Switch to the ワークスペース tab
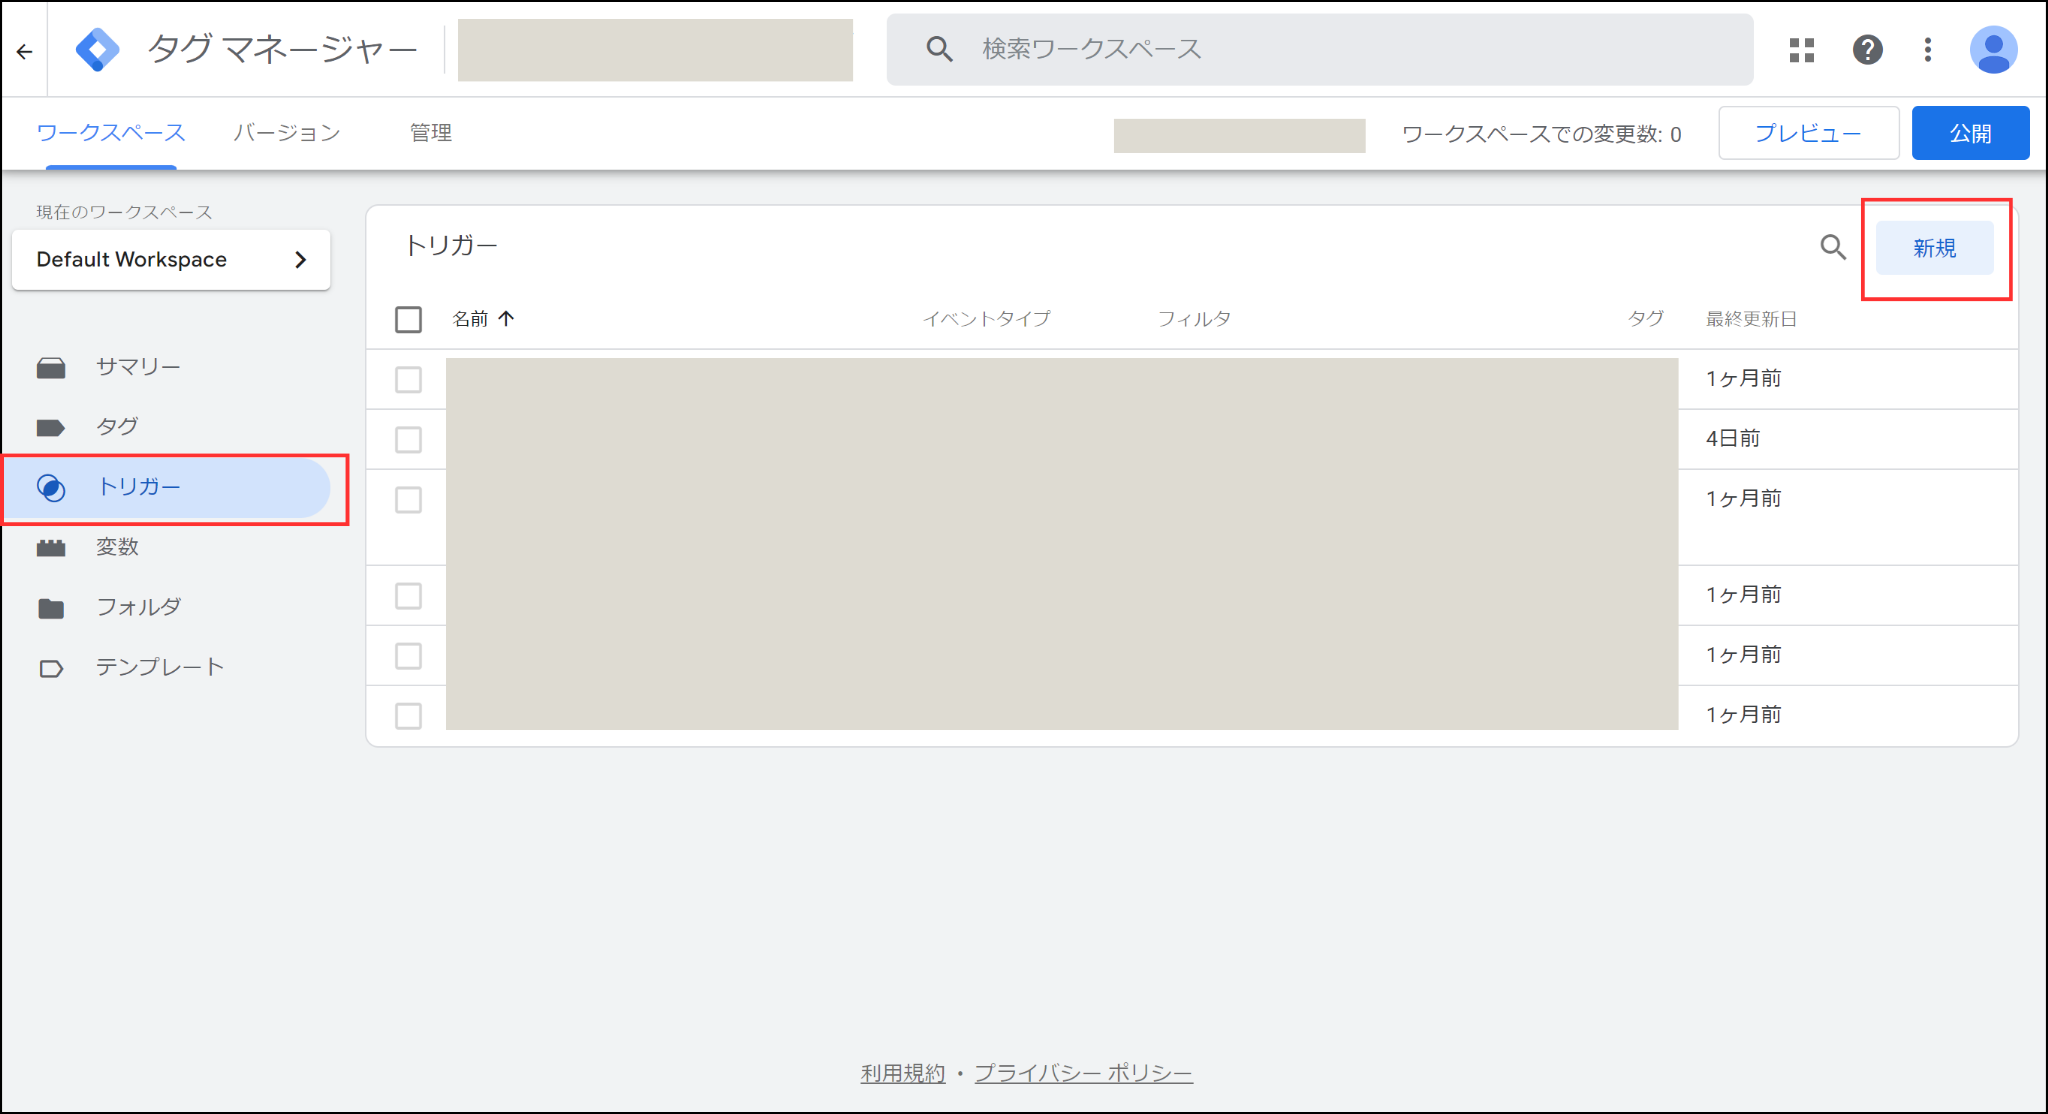The image size is (2048, 1114). [111, 132]
